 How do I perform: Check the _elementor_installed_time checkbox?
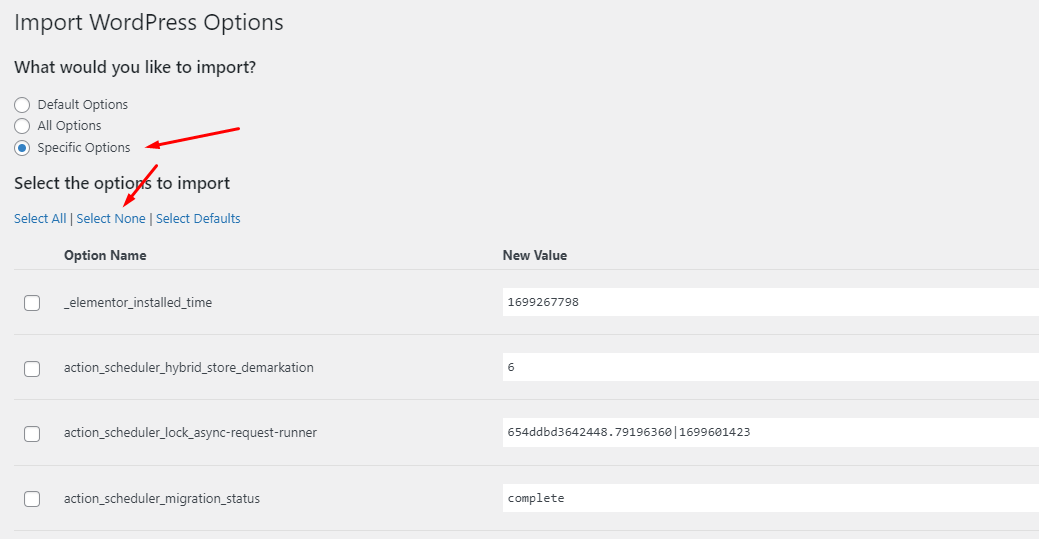coord(32,303)
